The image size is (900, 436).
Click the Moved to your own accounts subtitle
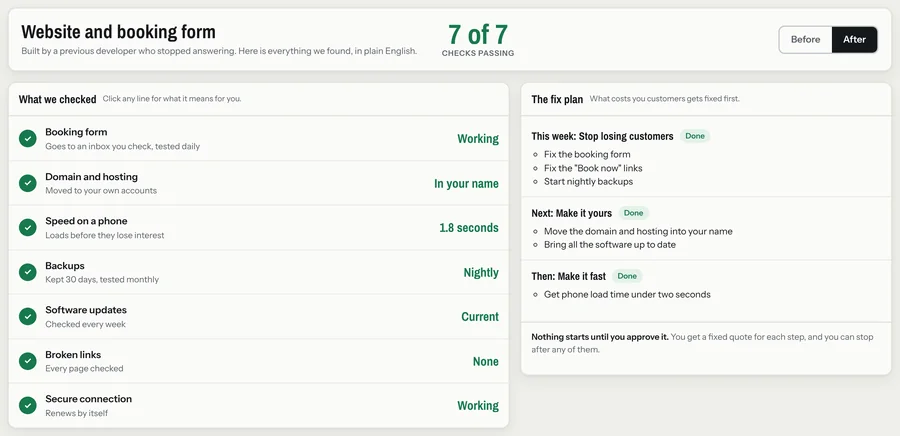pyautogui.click(x=101, y=190)
